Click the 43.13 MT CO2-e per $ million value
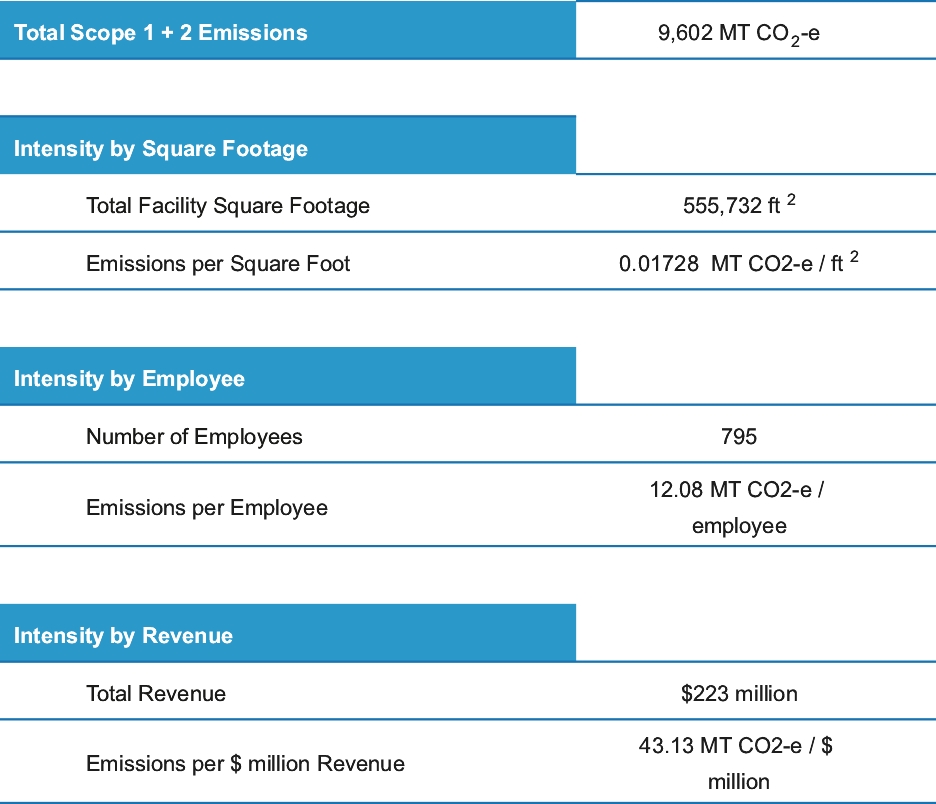 click(738, 764)
